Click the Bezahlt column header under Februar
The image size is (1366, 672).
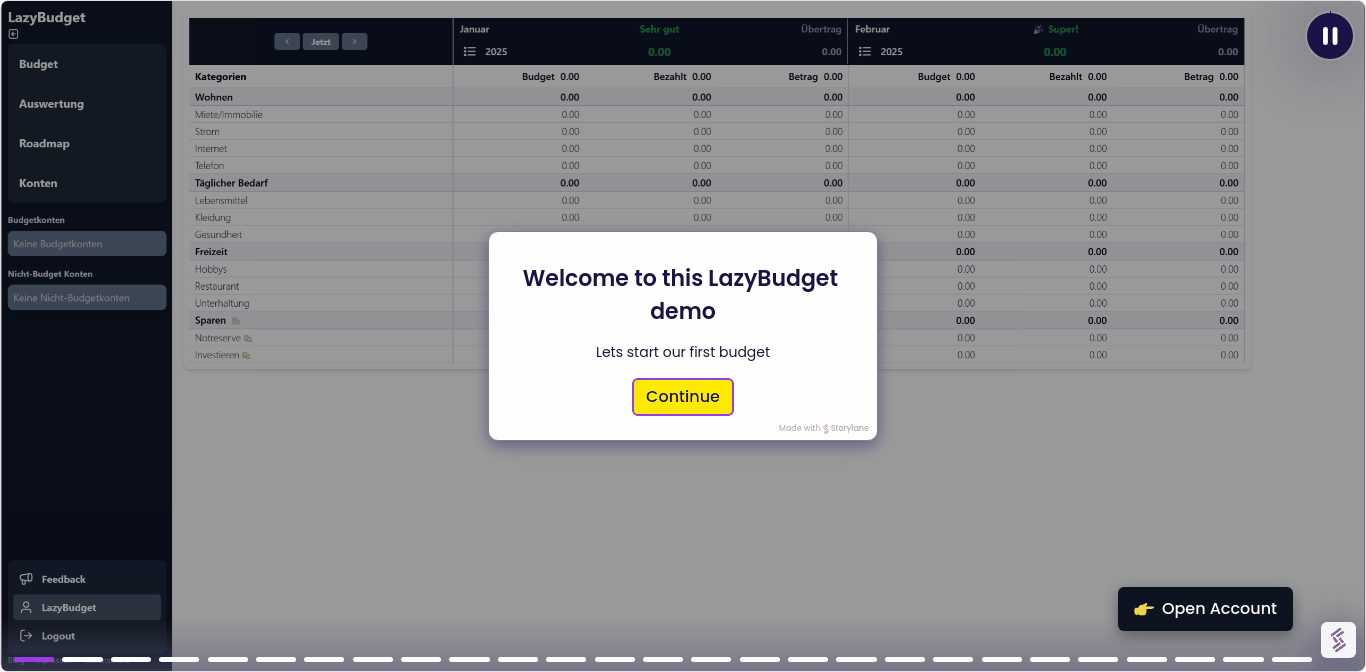pos(1066,77)
